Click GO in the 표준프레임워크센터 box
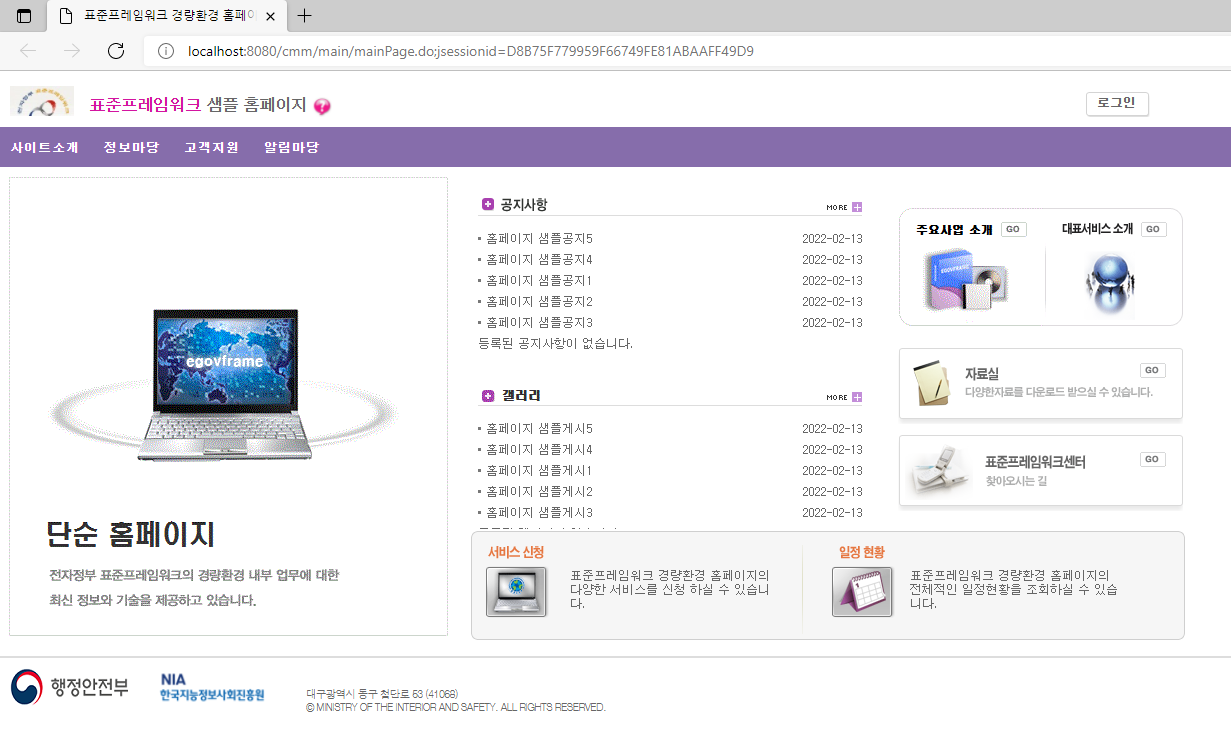The height and width of the screenshot is (754, 1231). coord(1153,459)
